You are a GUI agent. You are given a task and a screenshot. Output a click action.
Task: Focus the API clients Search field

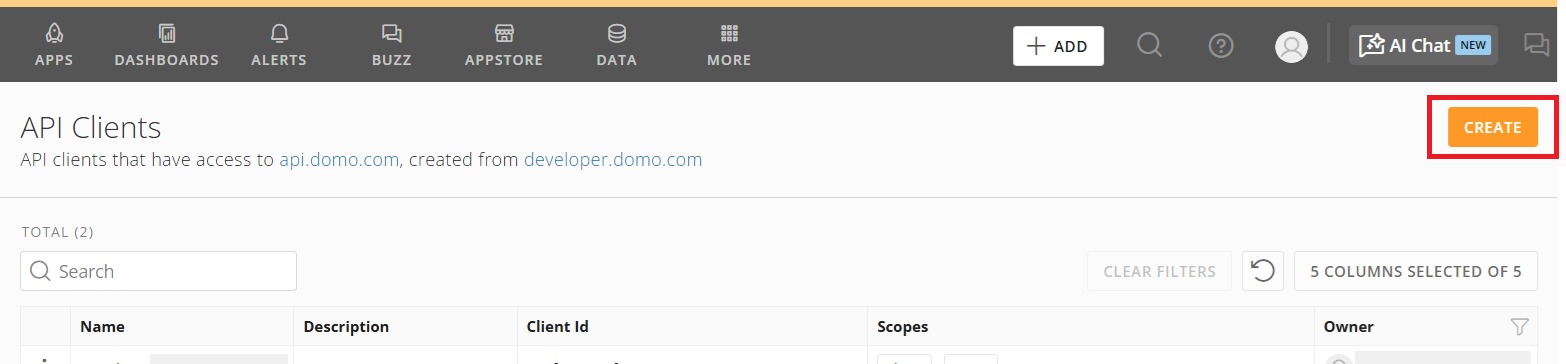[x=159, y=271]
